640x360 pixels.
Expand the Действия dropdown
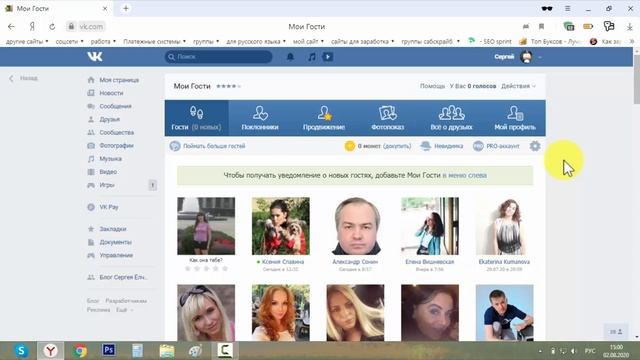pyautogui.click(x=518, y=86)
